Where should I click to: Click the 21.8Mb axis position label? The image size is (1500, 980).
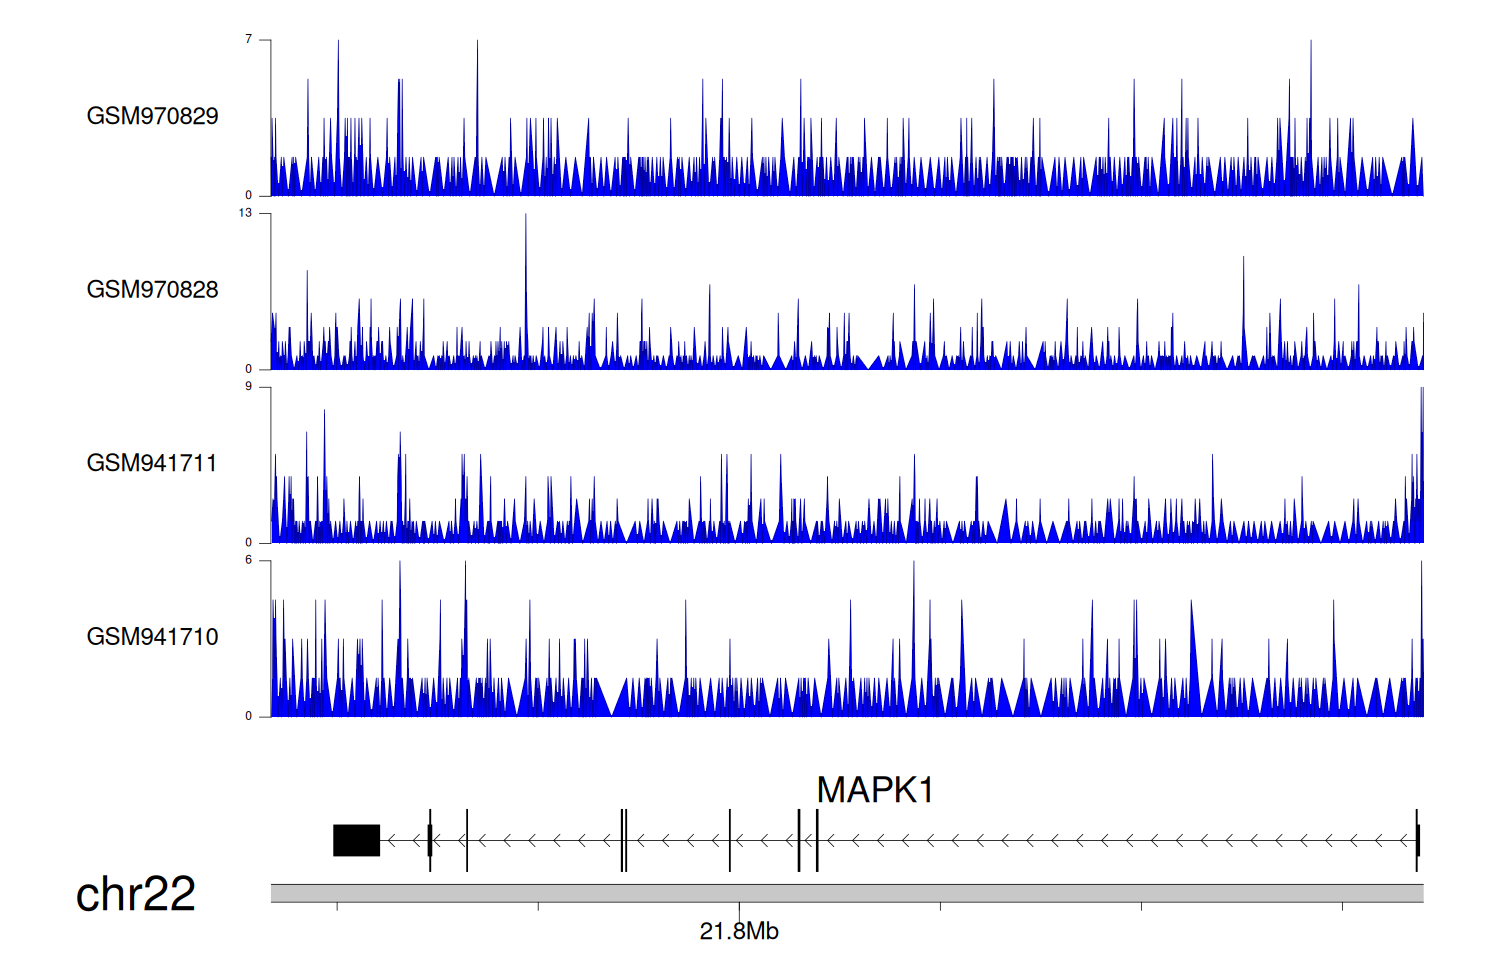[x=739, y=931]
